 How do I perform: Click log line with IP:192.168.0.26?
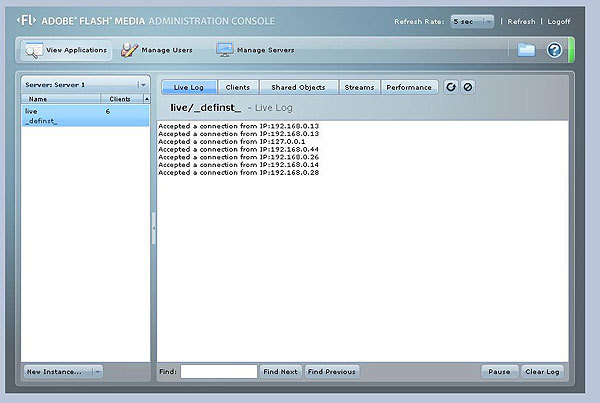(238, 157)
